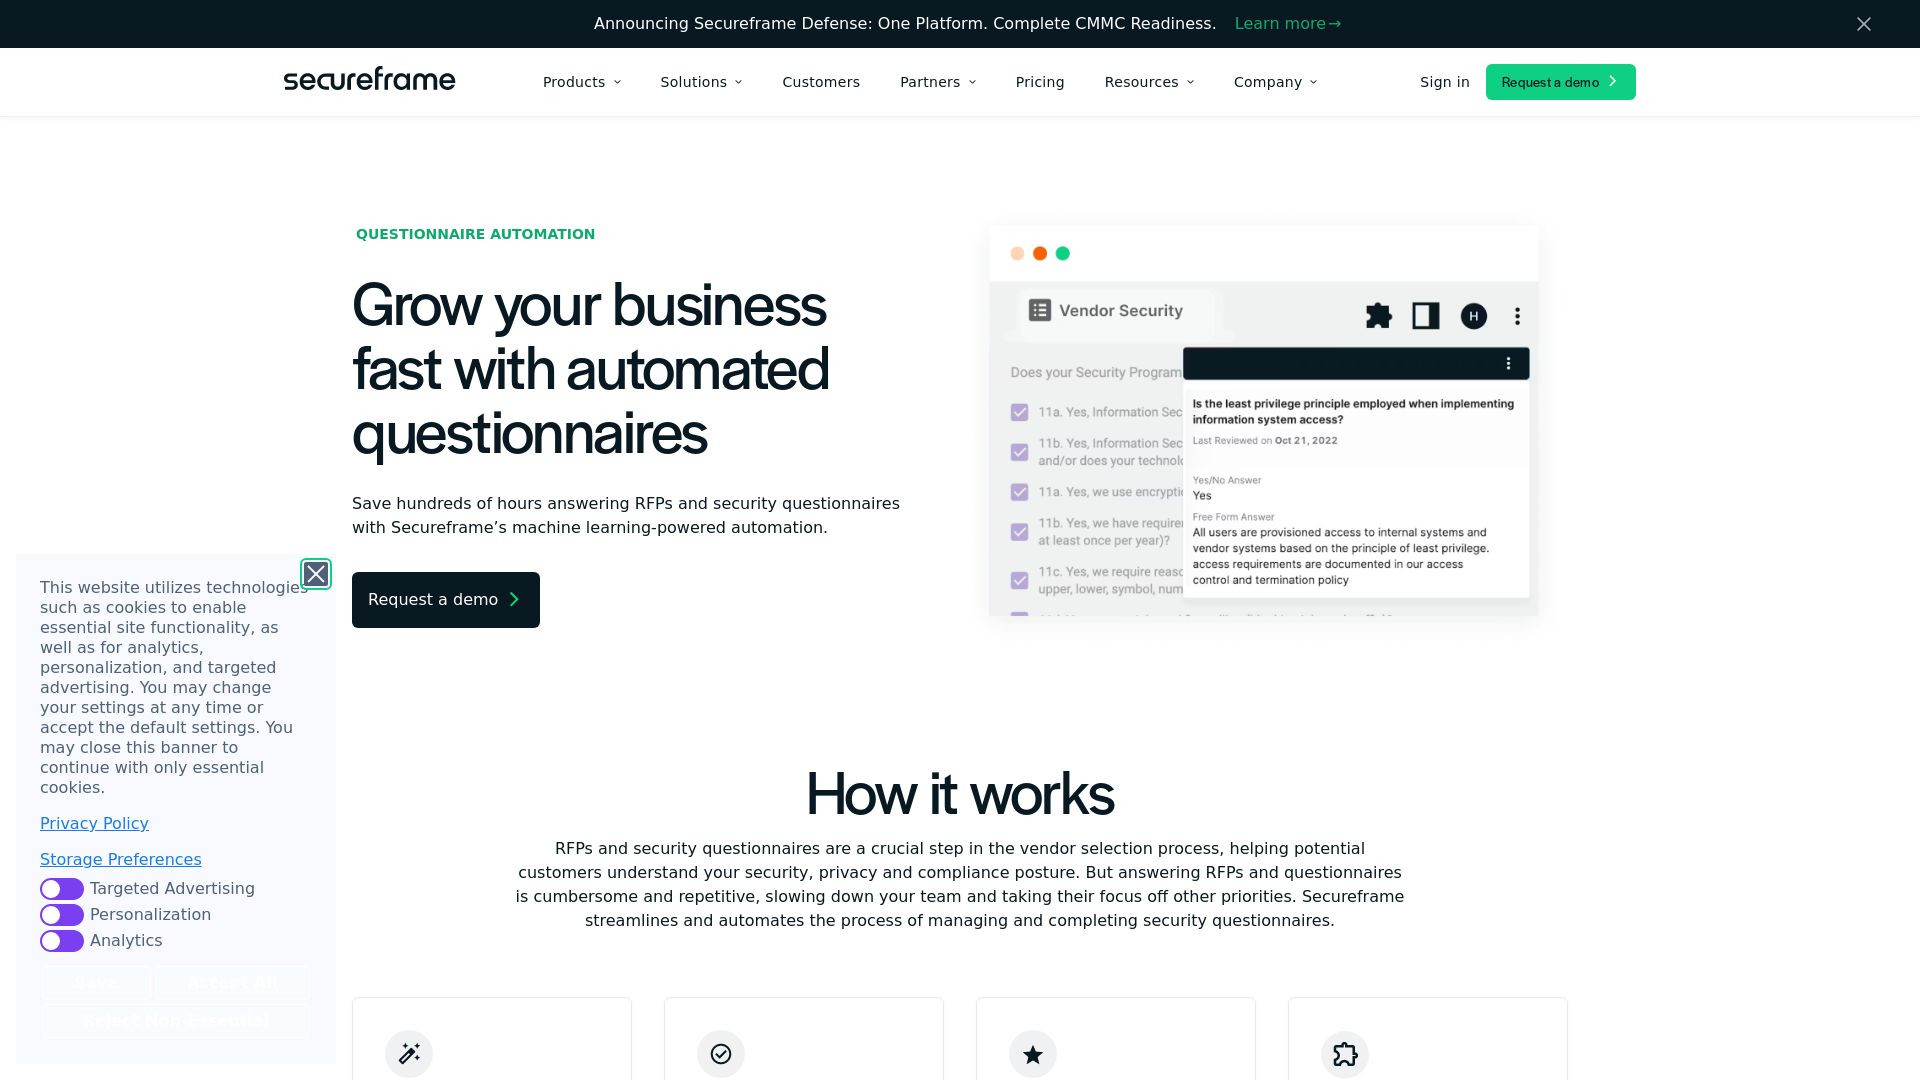Expand the Resources navigation dropdown
This screenshot has width=1920, height=1080.
[1148, 82]
